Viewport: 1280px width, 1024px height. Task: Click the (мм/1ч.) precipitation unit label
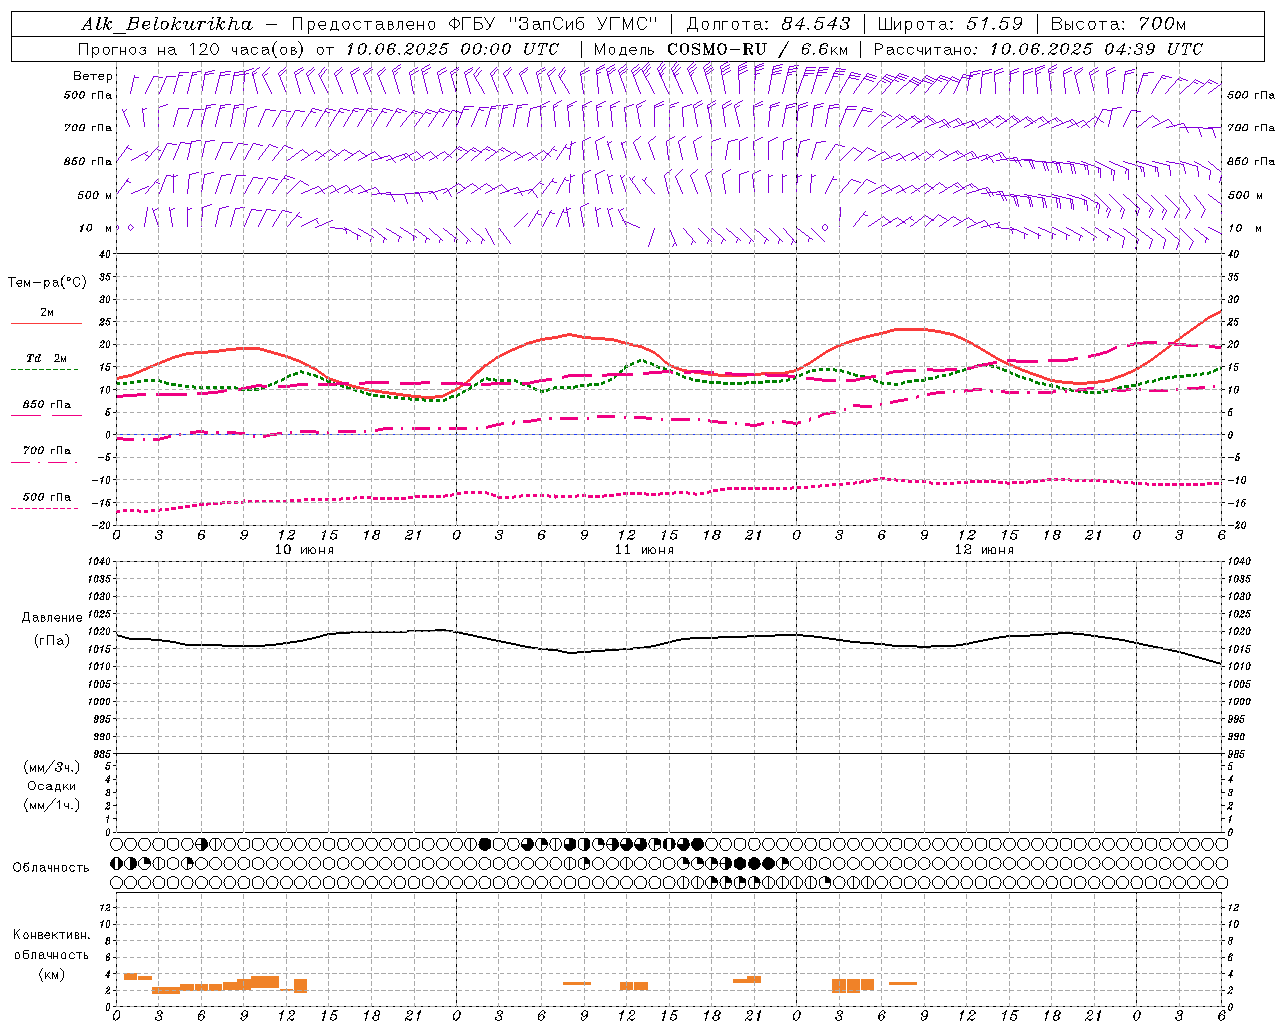pyautogui.click(x=52, y=805)
